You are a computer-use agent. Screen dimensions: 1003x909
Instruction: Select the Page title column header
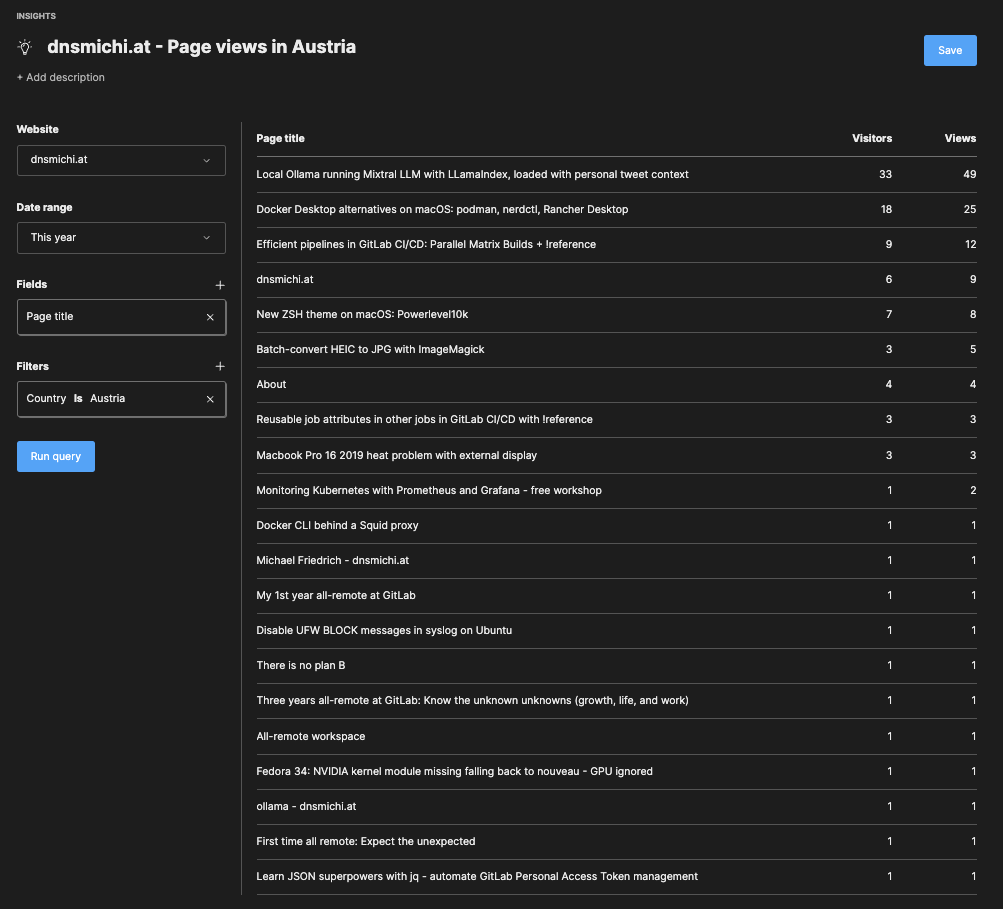[280, 139]
